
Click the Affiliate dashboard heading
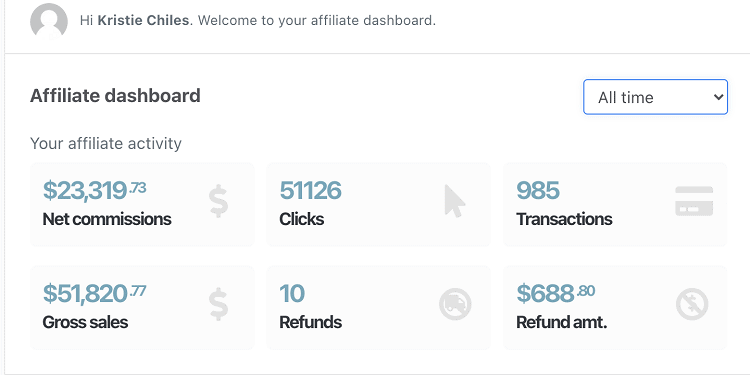pyautogui.click(x=115, y=96)
